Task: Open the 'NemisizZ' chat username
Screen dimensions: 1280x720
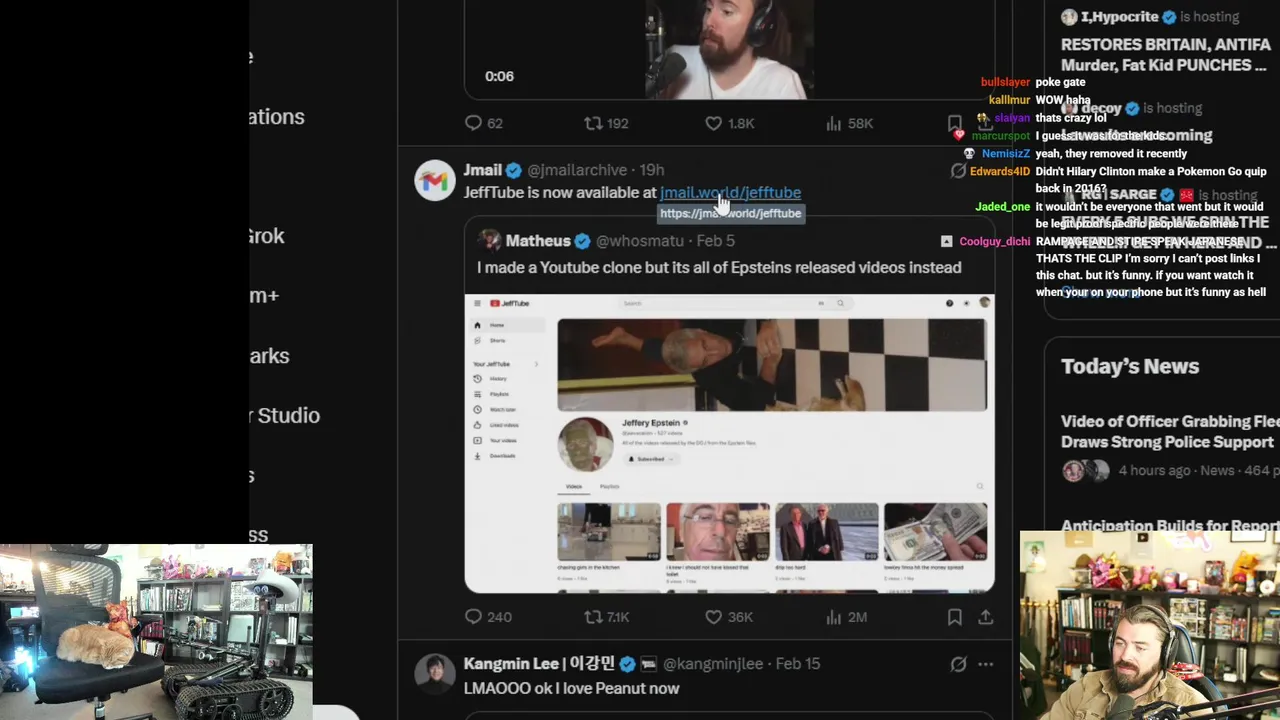Action: point(1005,153)
